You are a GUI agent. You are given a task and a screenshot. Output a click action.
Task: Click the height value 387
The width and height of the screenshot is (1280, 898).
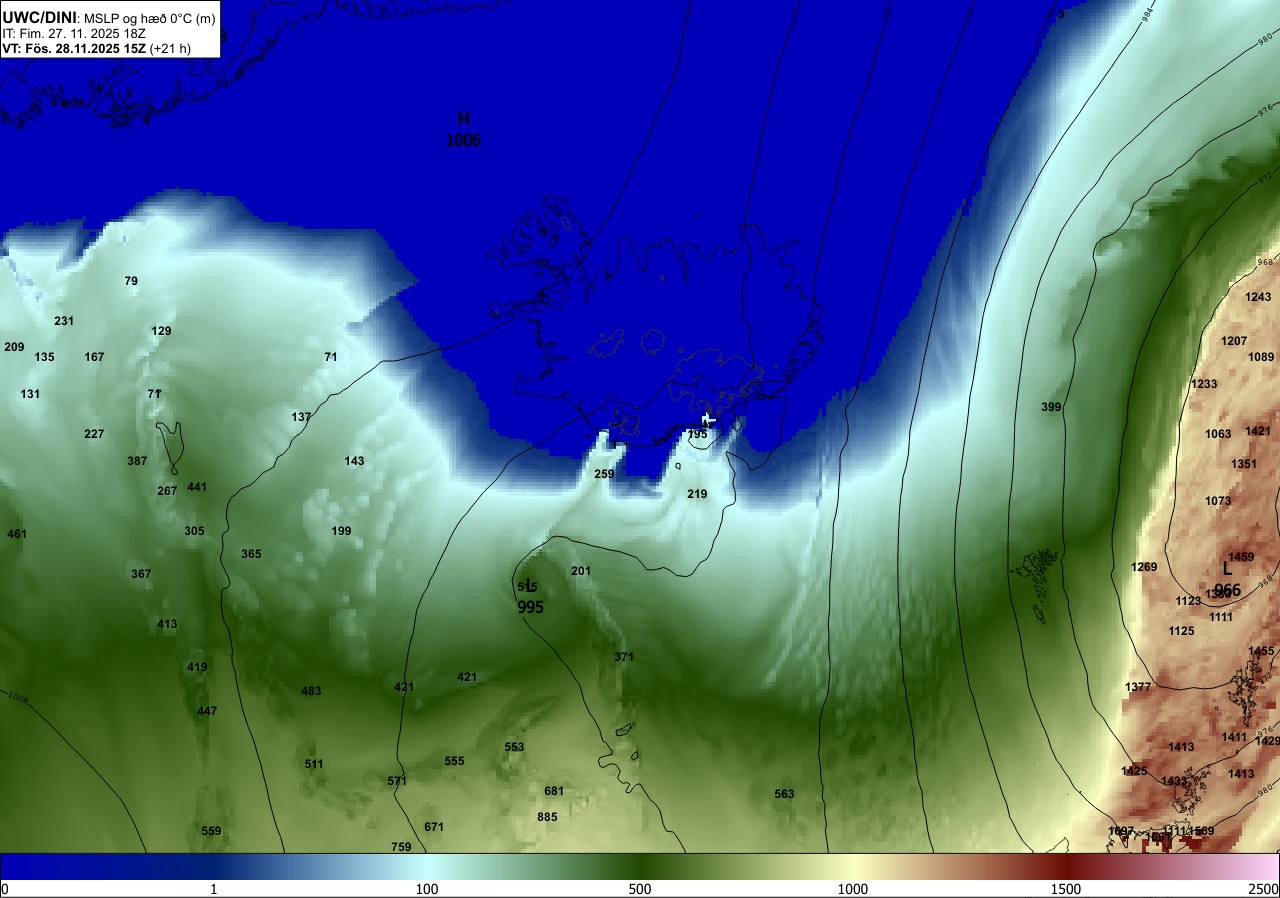pos(137,461)
